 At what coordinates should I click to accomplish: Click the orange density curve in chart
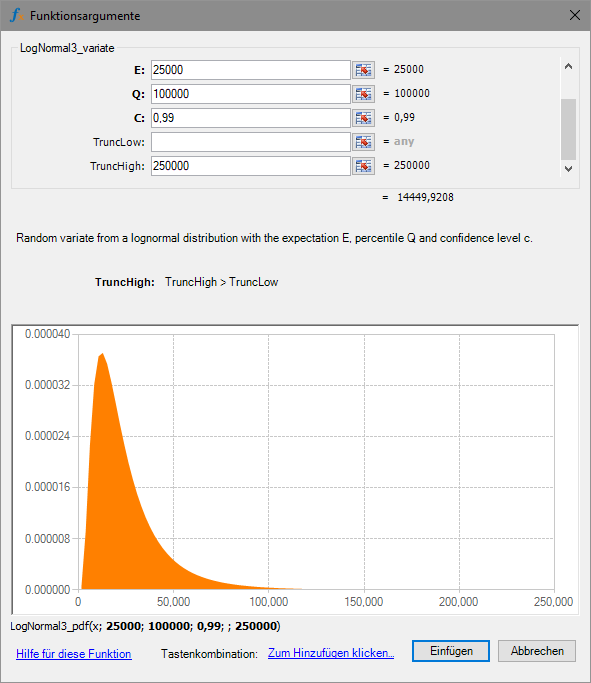113,501
